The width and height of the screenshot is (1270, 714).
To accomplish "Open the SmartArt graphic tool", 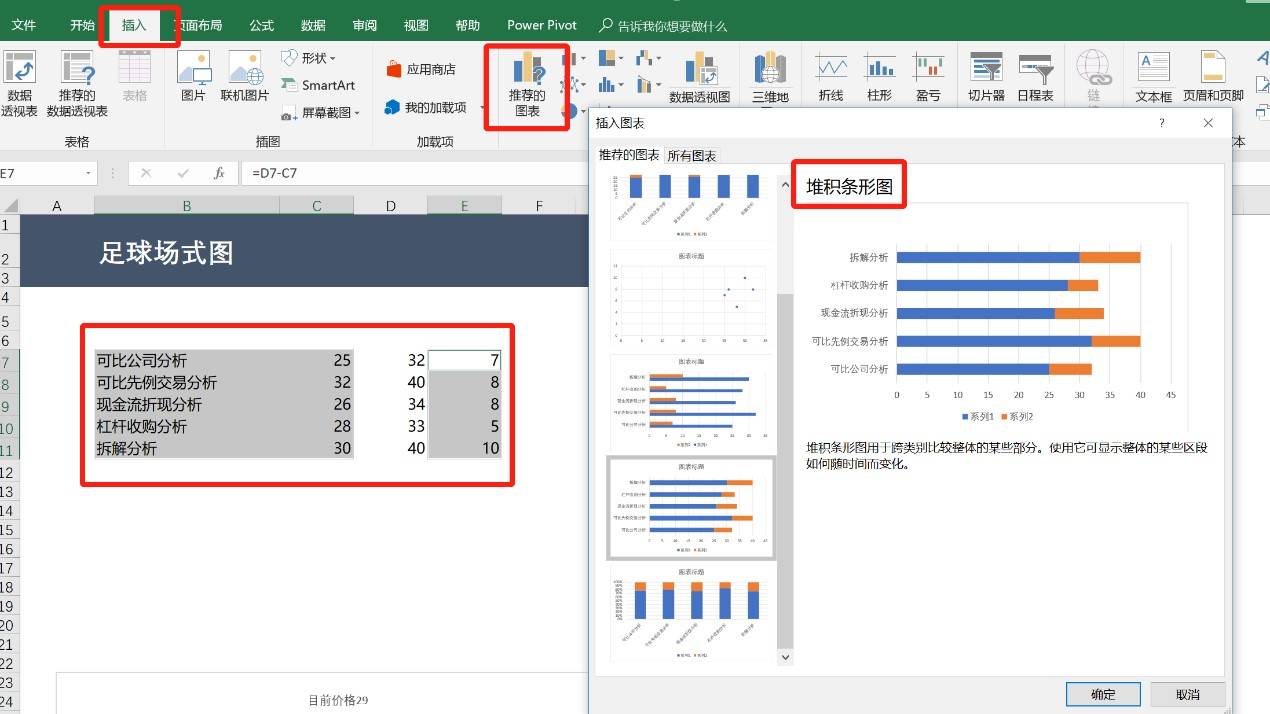I will click(319, 86).
